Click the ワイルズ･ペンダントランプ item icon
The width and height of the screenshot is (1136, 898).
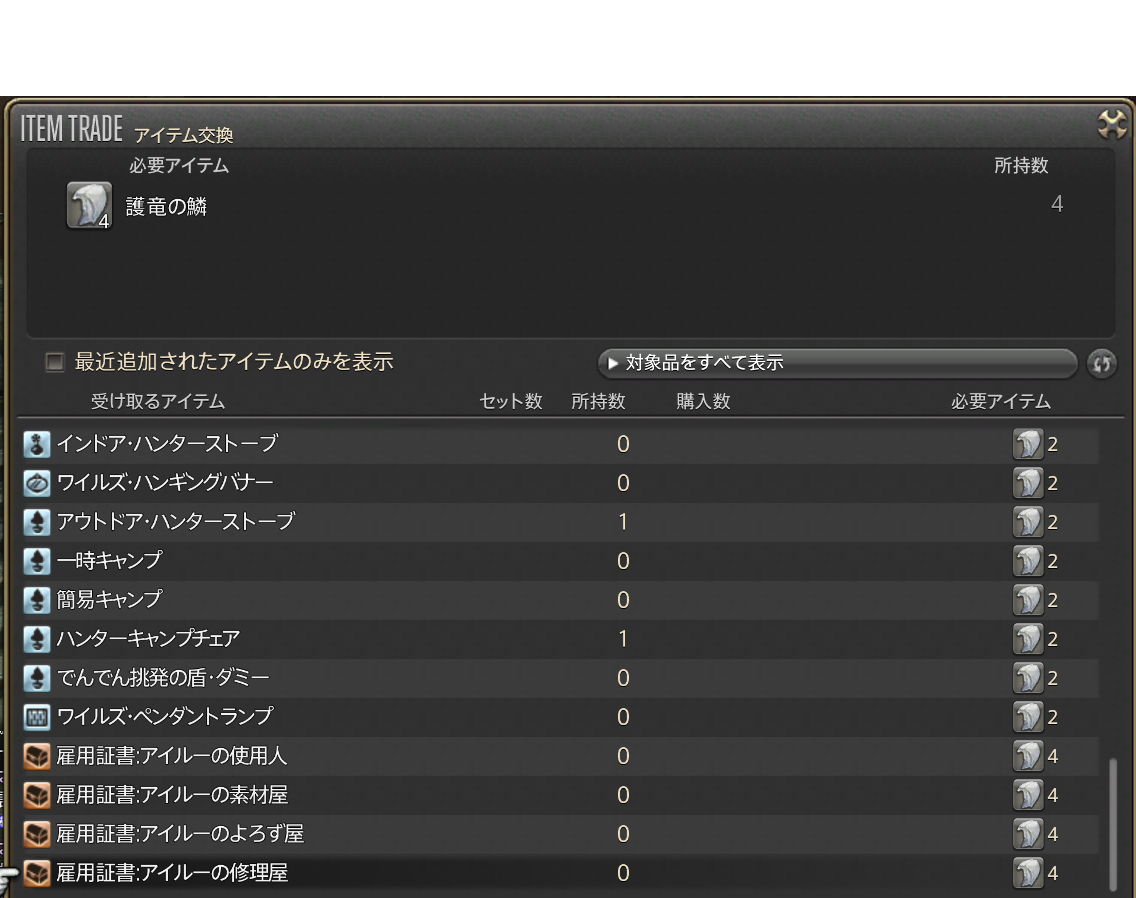pos(37,717)
